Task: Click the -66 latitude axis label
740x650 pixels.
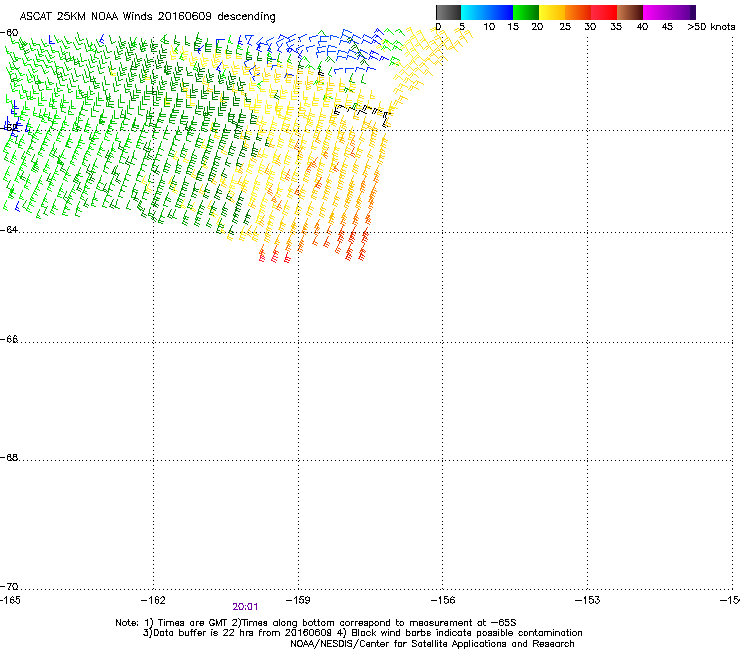Action: tap(9, 339)
